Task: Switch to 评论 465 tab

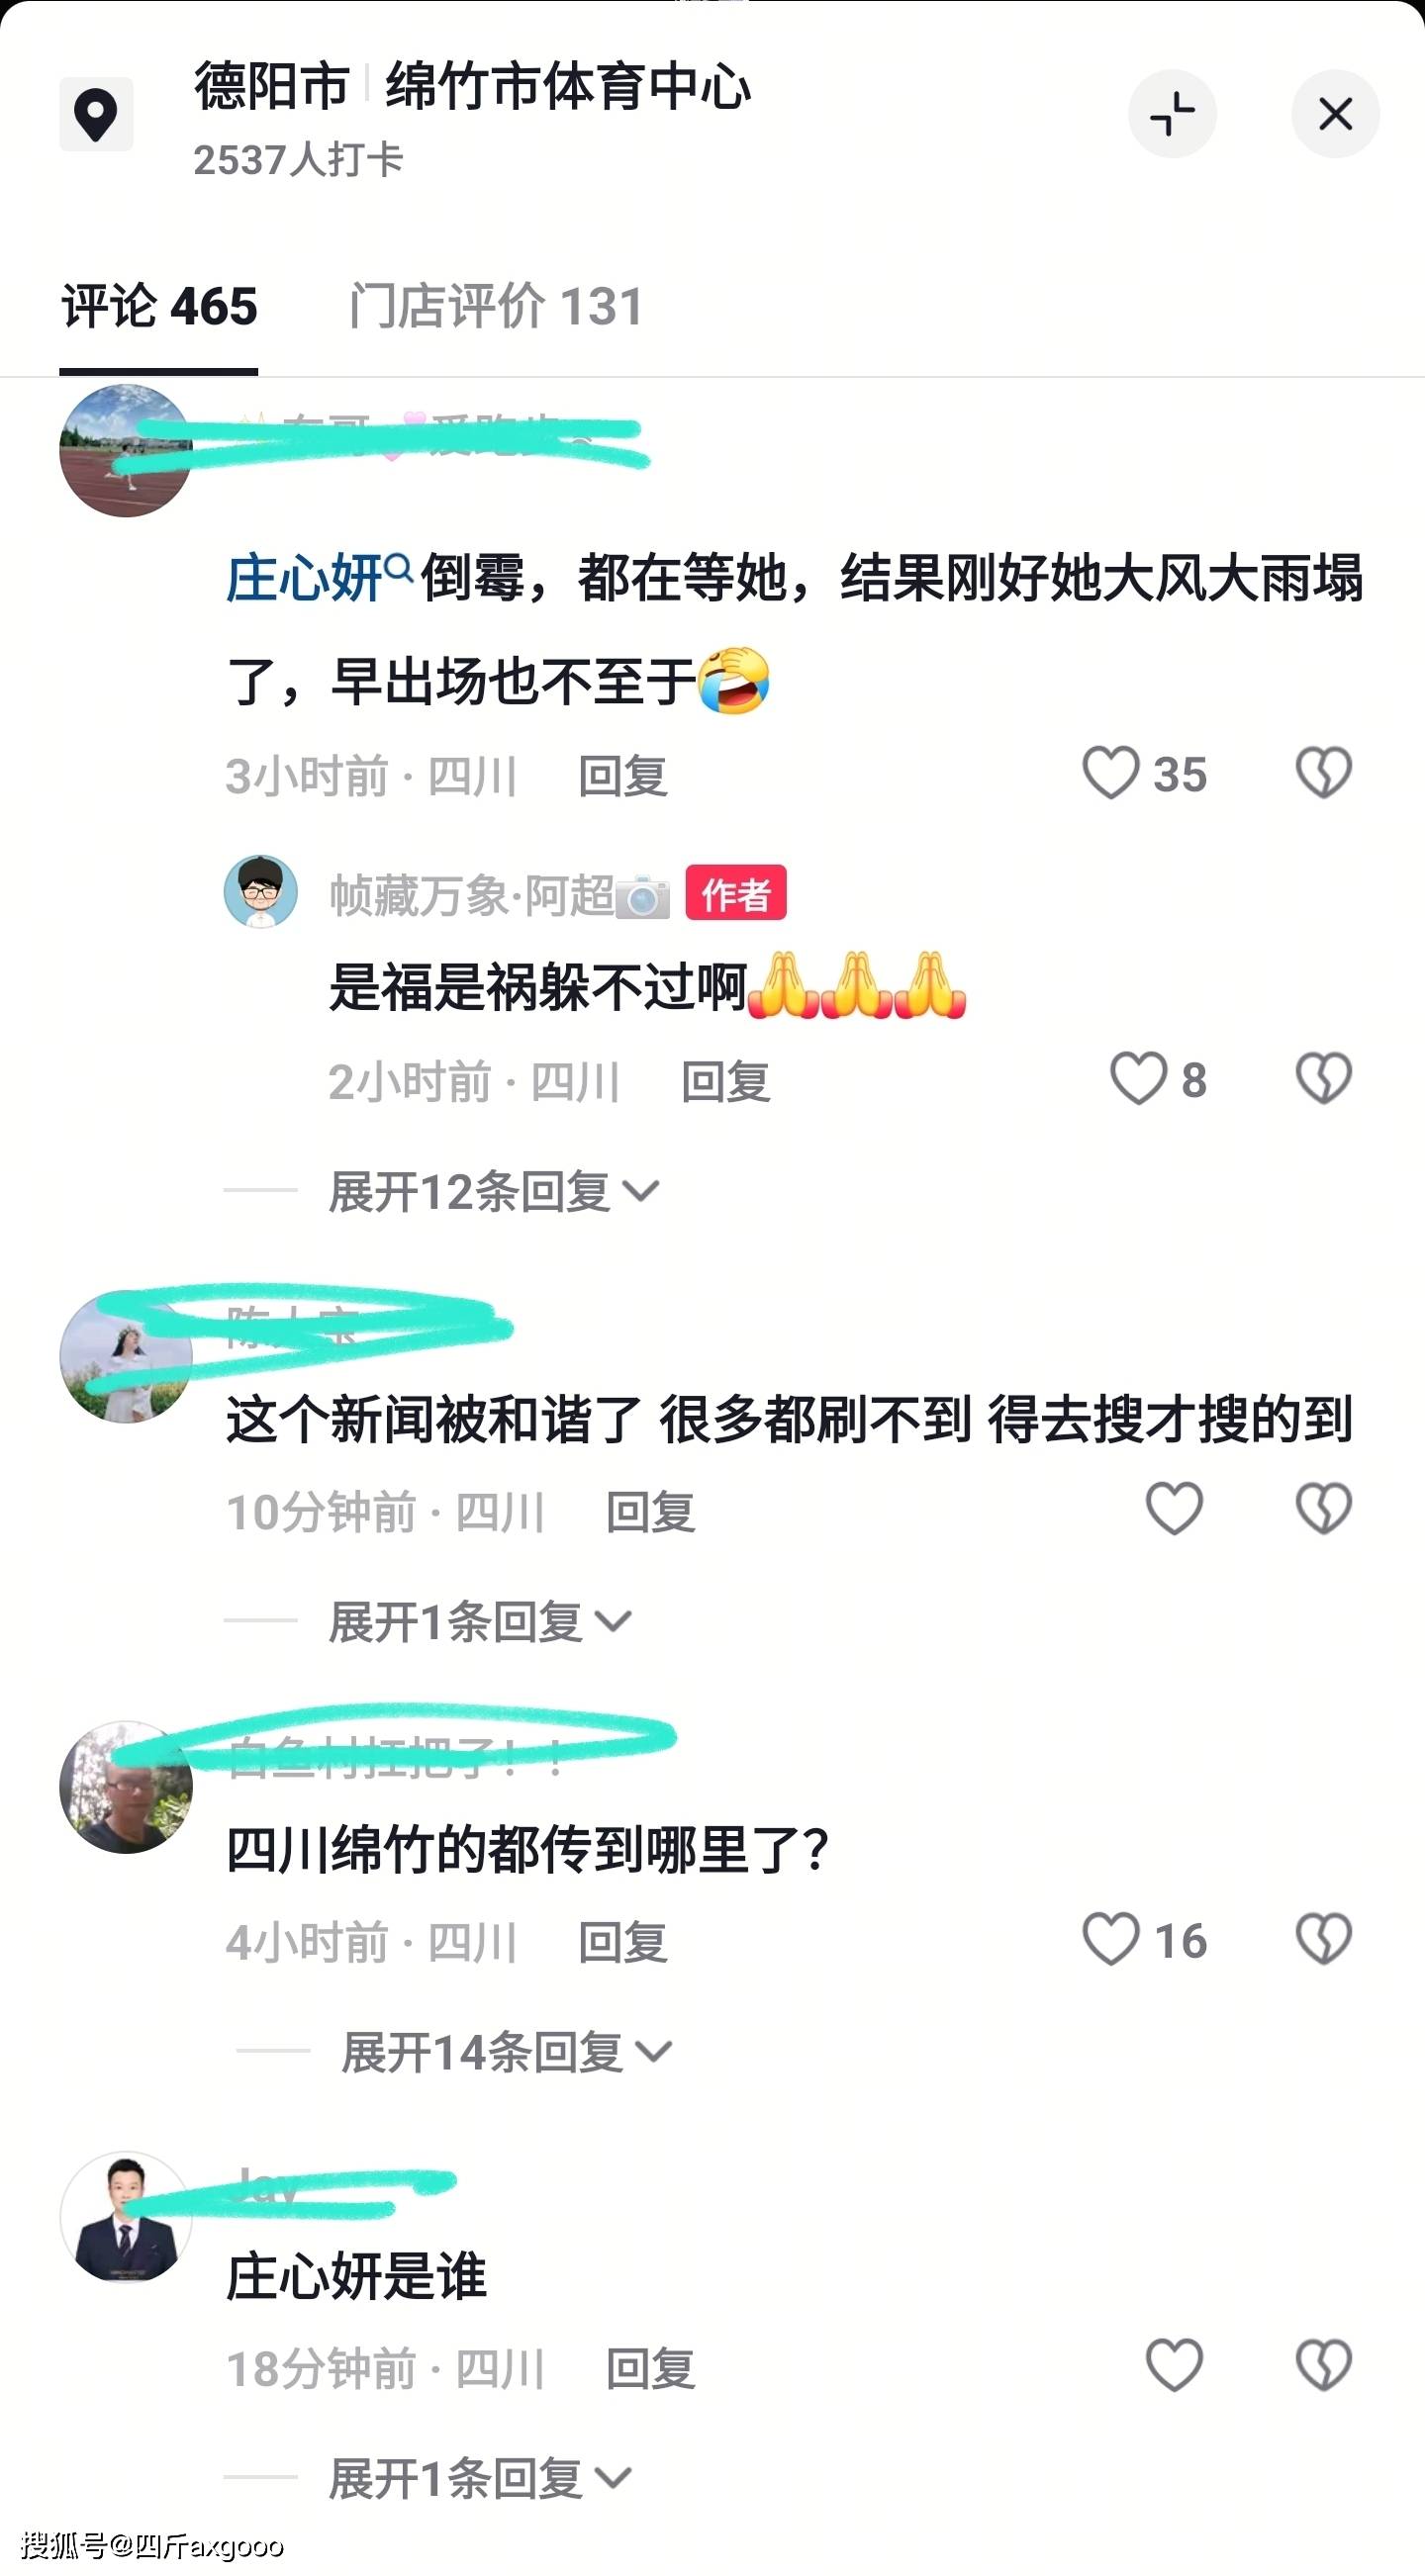Action: pos(159,307)
